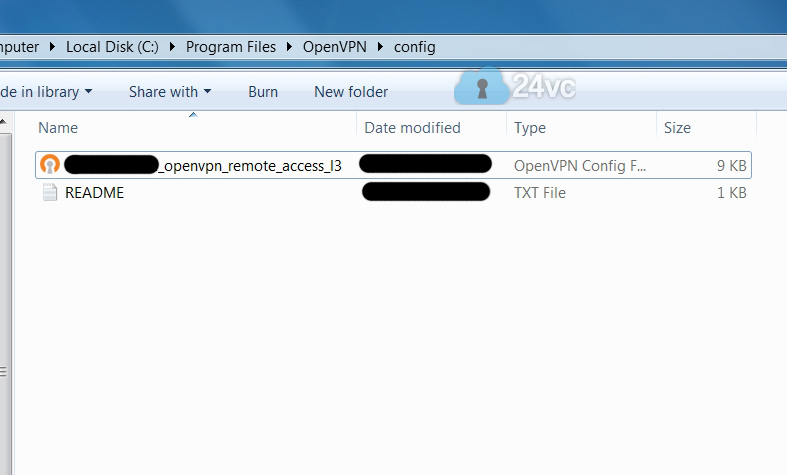Expand arrow before Local Disk (C:) breadcrumb

click(x=52, y=47)
